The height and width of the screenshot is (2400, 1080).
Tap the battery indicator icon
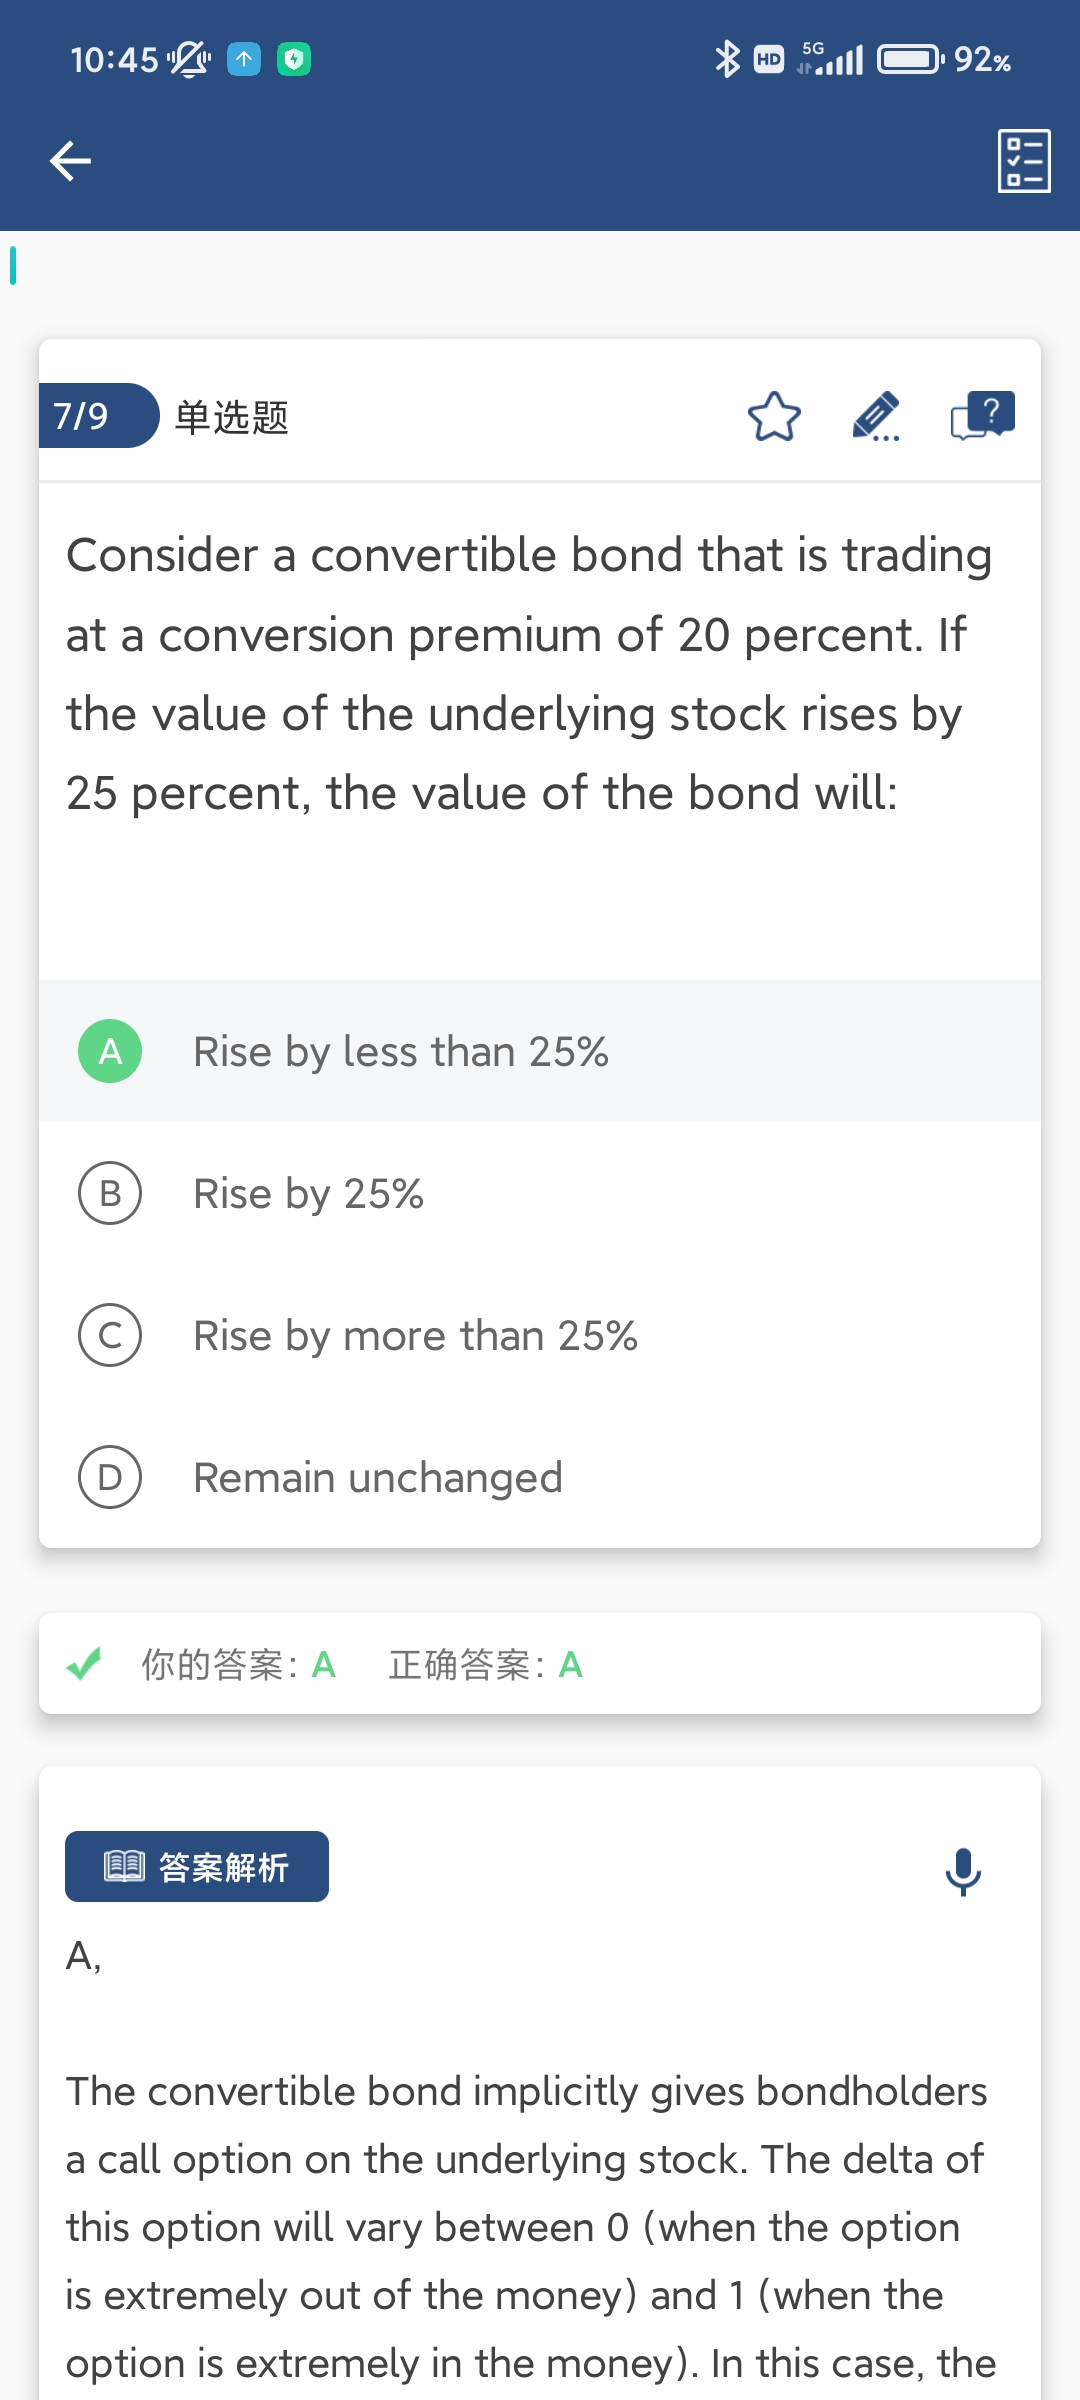[x=910, y=60]
